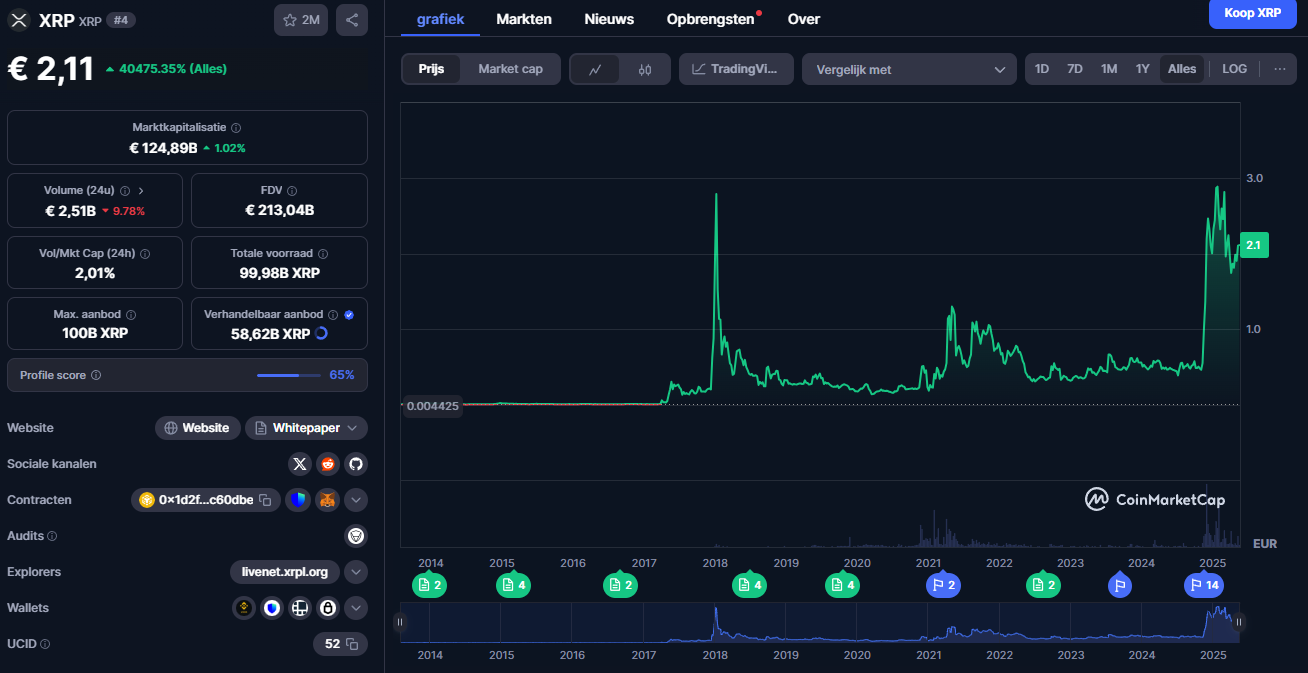
Task: Open the padlock wallet icon
Action: 327,608
